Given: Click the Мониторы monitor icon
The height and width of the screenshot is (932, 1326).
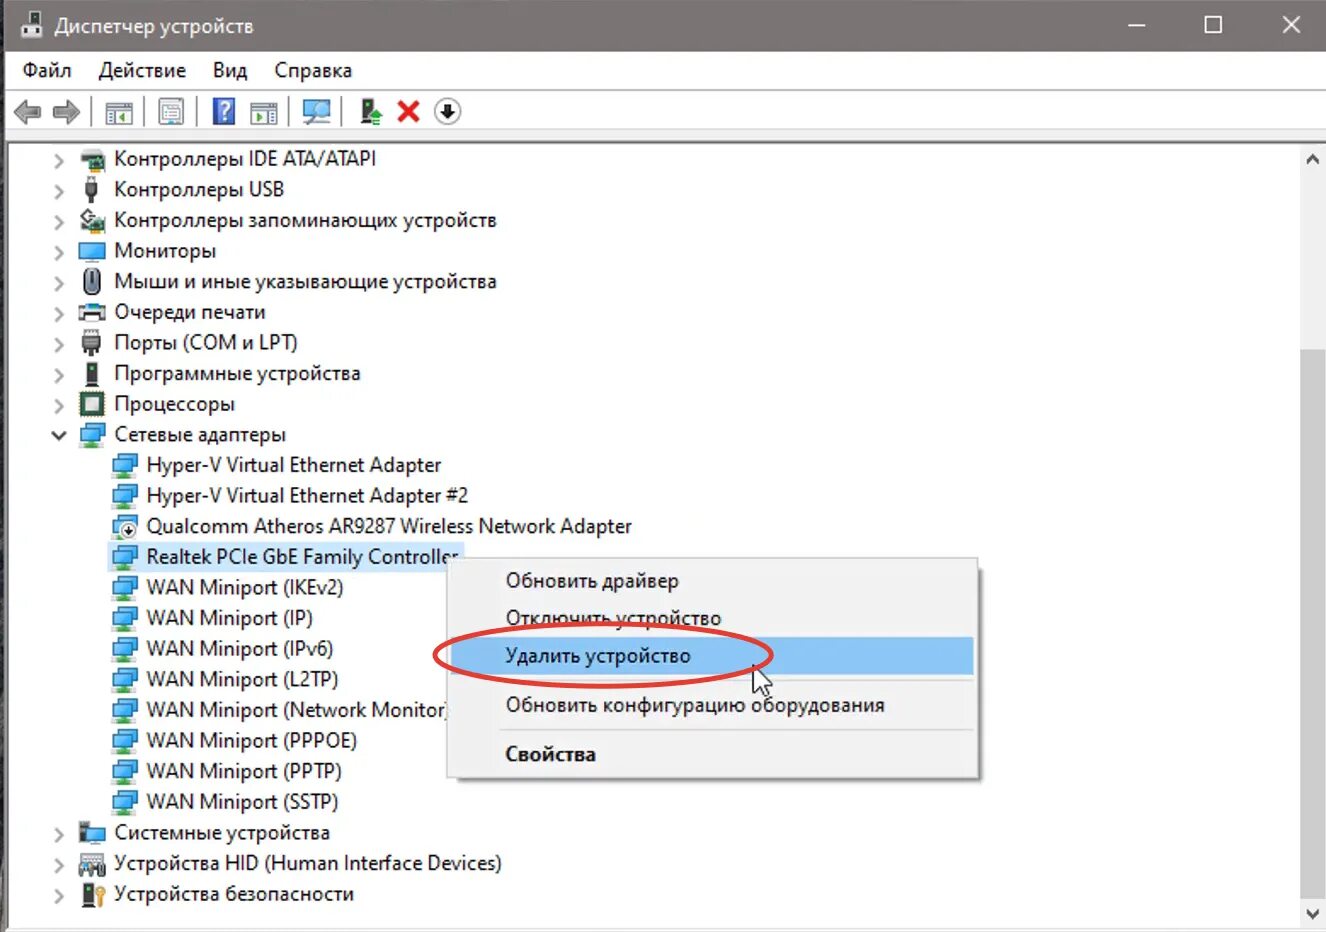Looking at the screenshot, I should [92, 251].
